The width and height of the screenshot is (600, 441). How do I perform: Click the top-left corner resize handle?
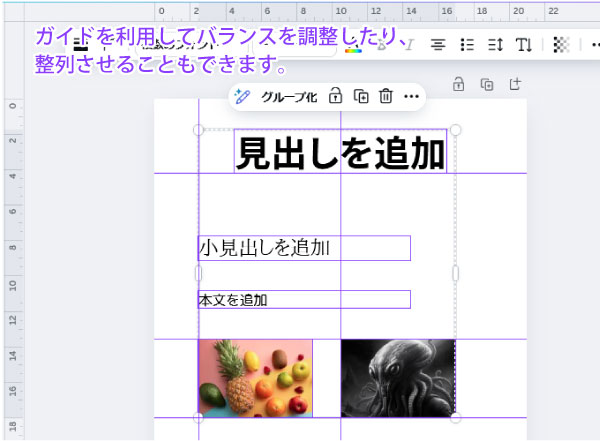198,130
